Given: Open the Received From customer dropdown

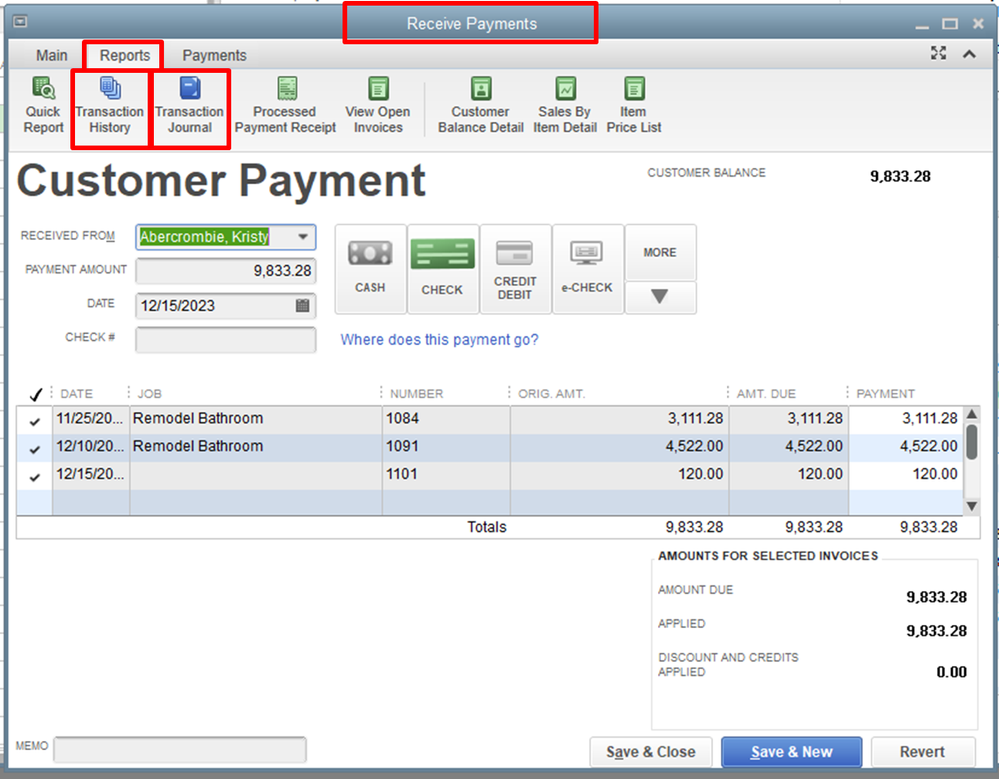Looking at the screenshot, I should [x=304, y=236].
